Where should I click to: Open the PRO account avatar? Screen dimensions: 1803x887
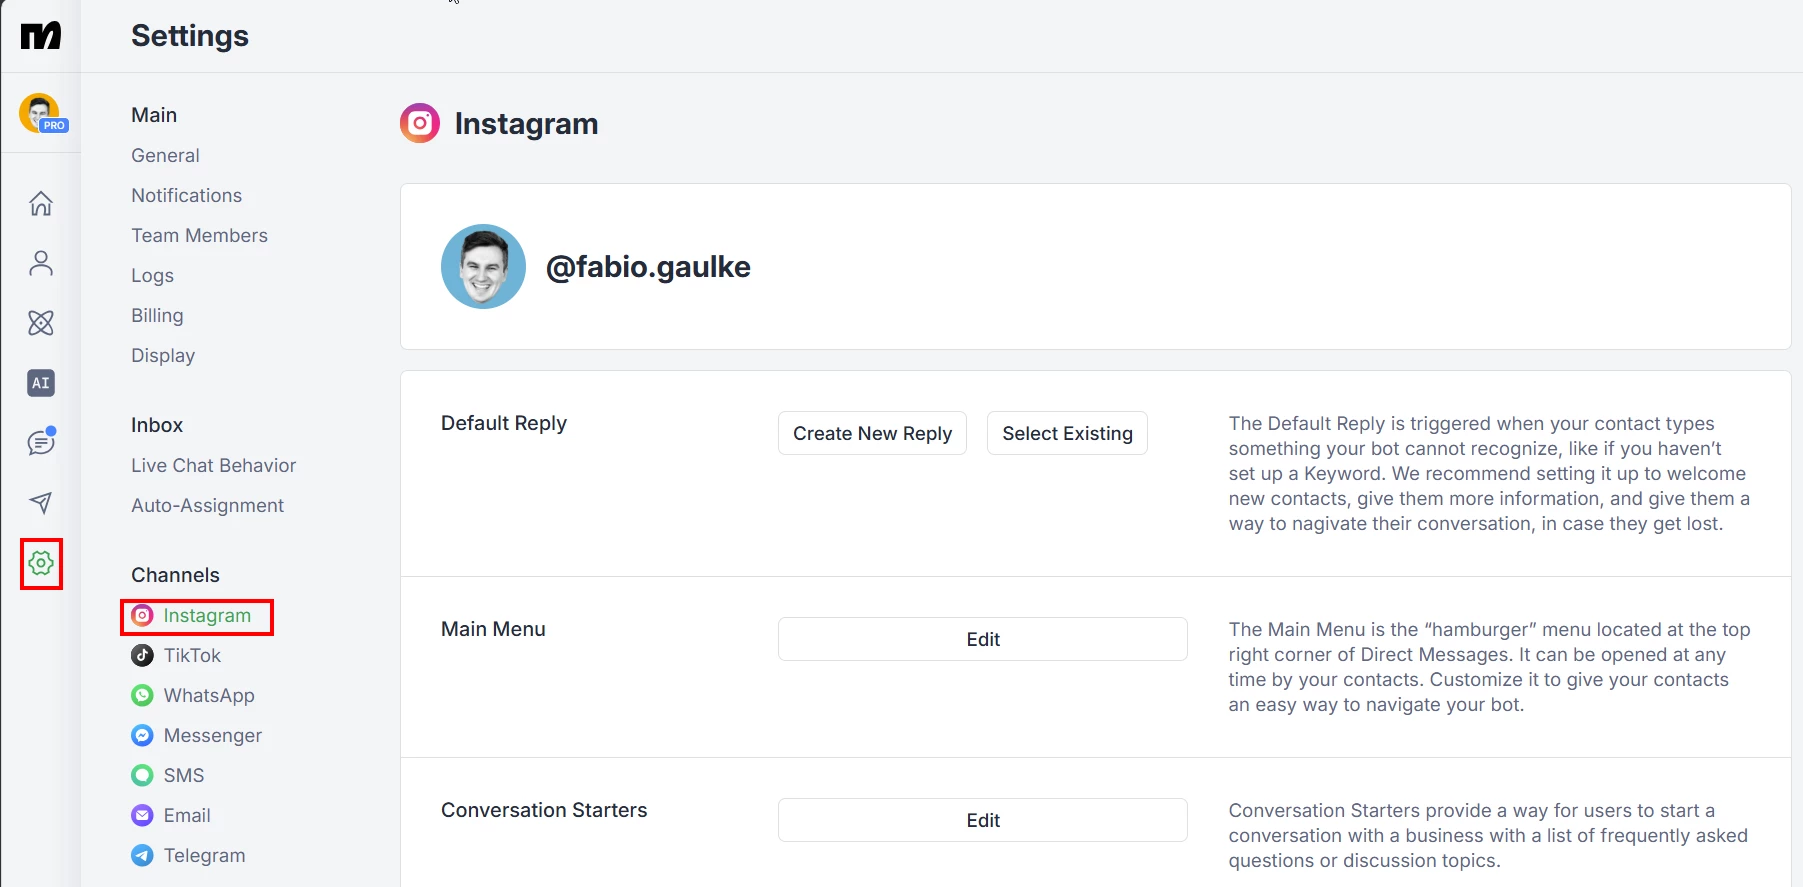coord(41,113)
